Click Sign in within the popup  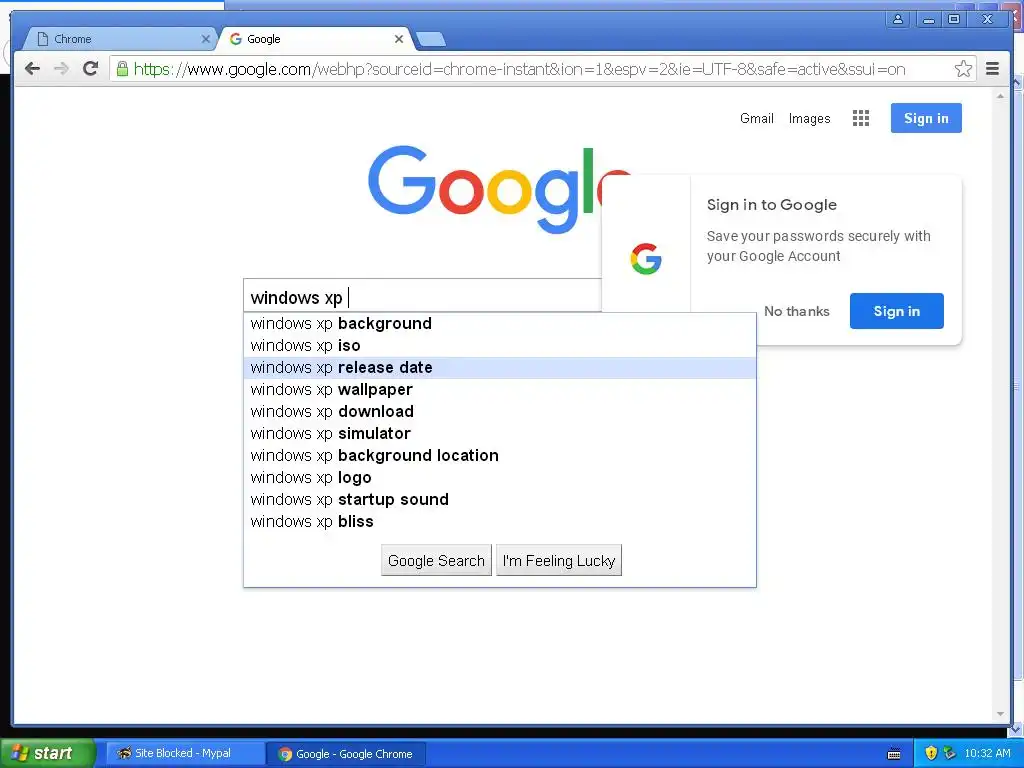897,311
